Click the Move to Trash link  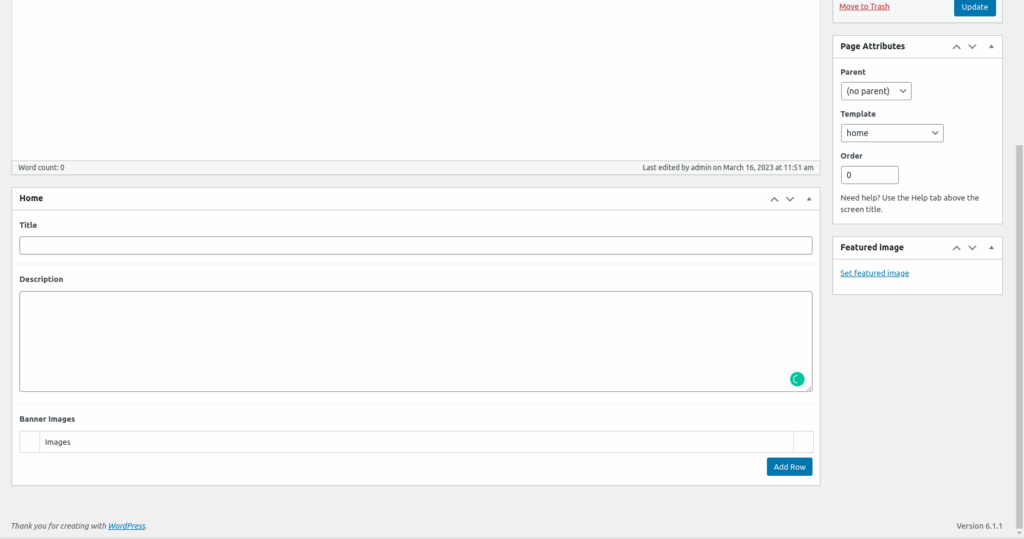coord(864,7)
